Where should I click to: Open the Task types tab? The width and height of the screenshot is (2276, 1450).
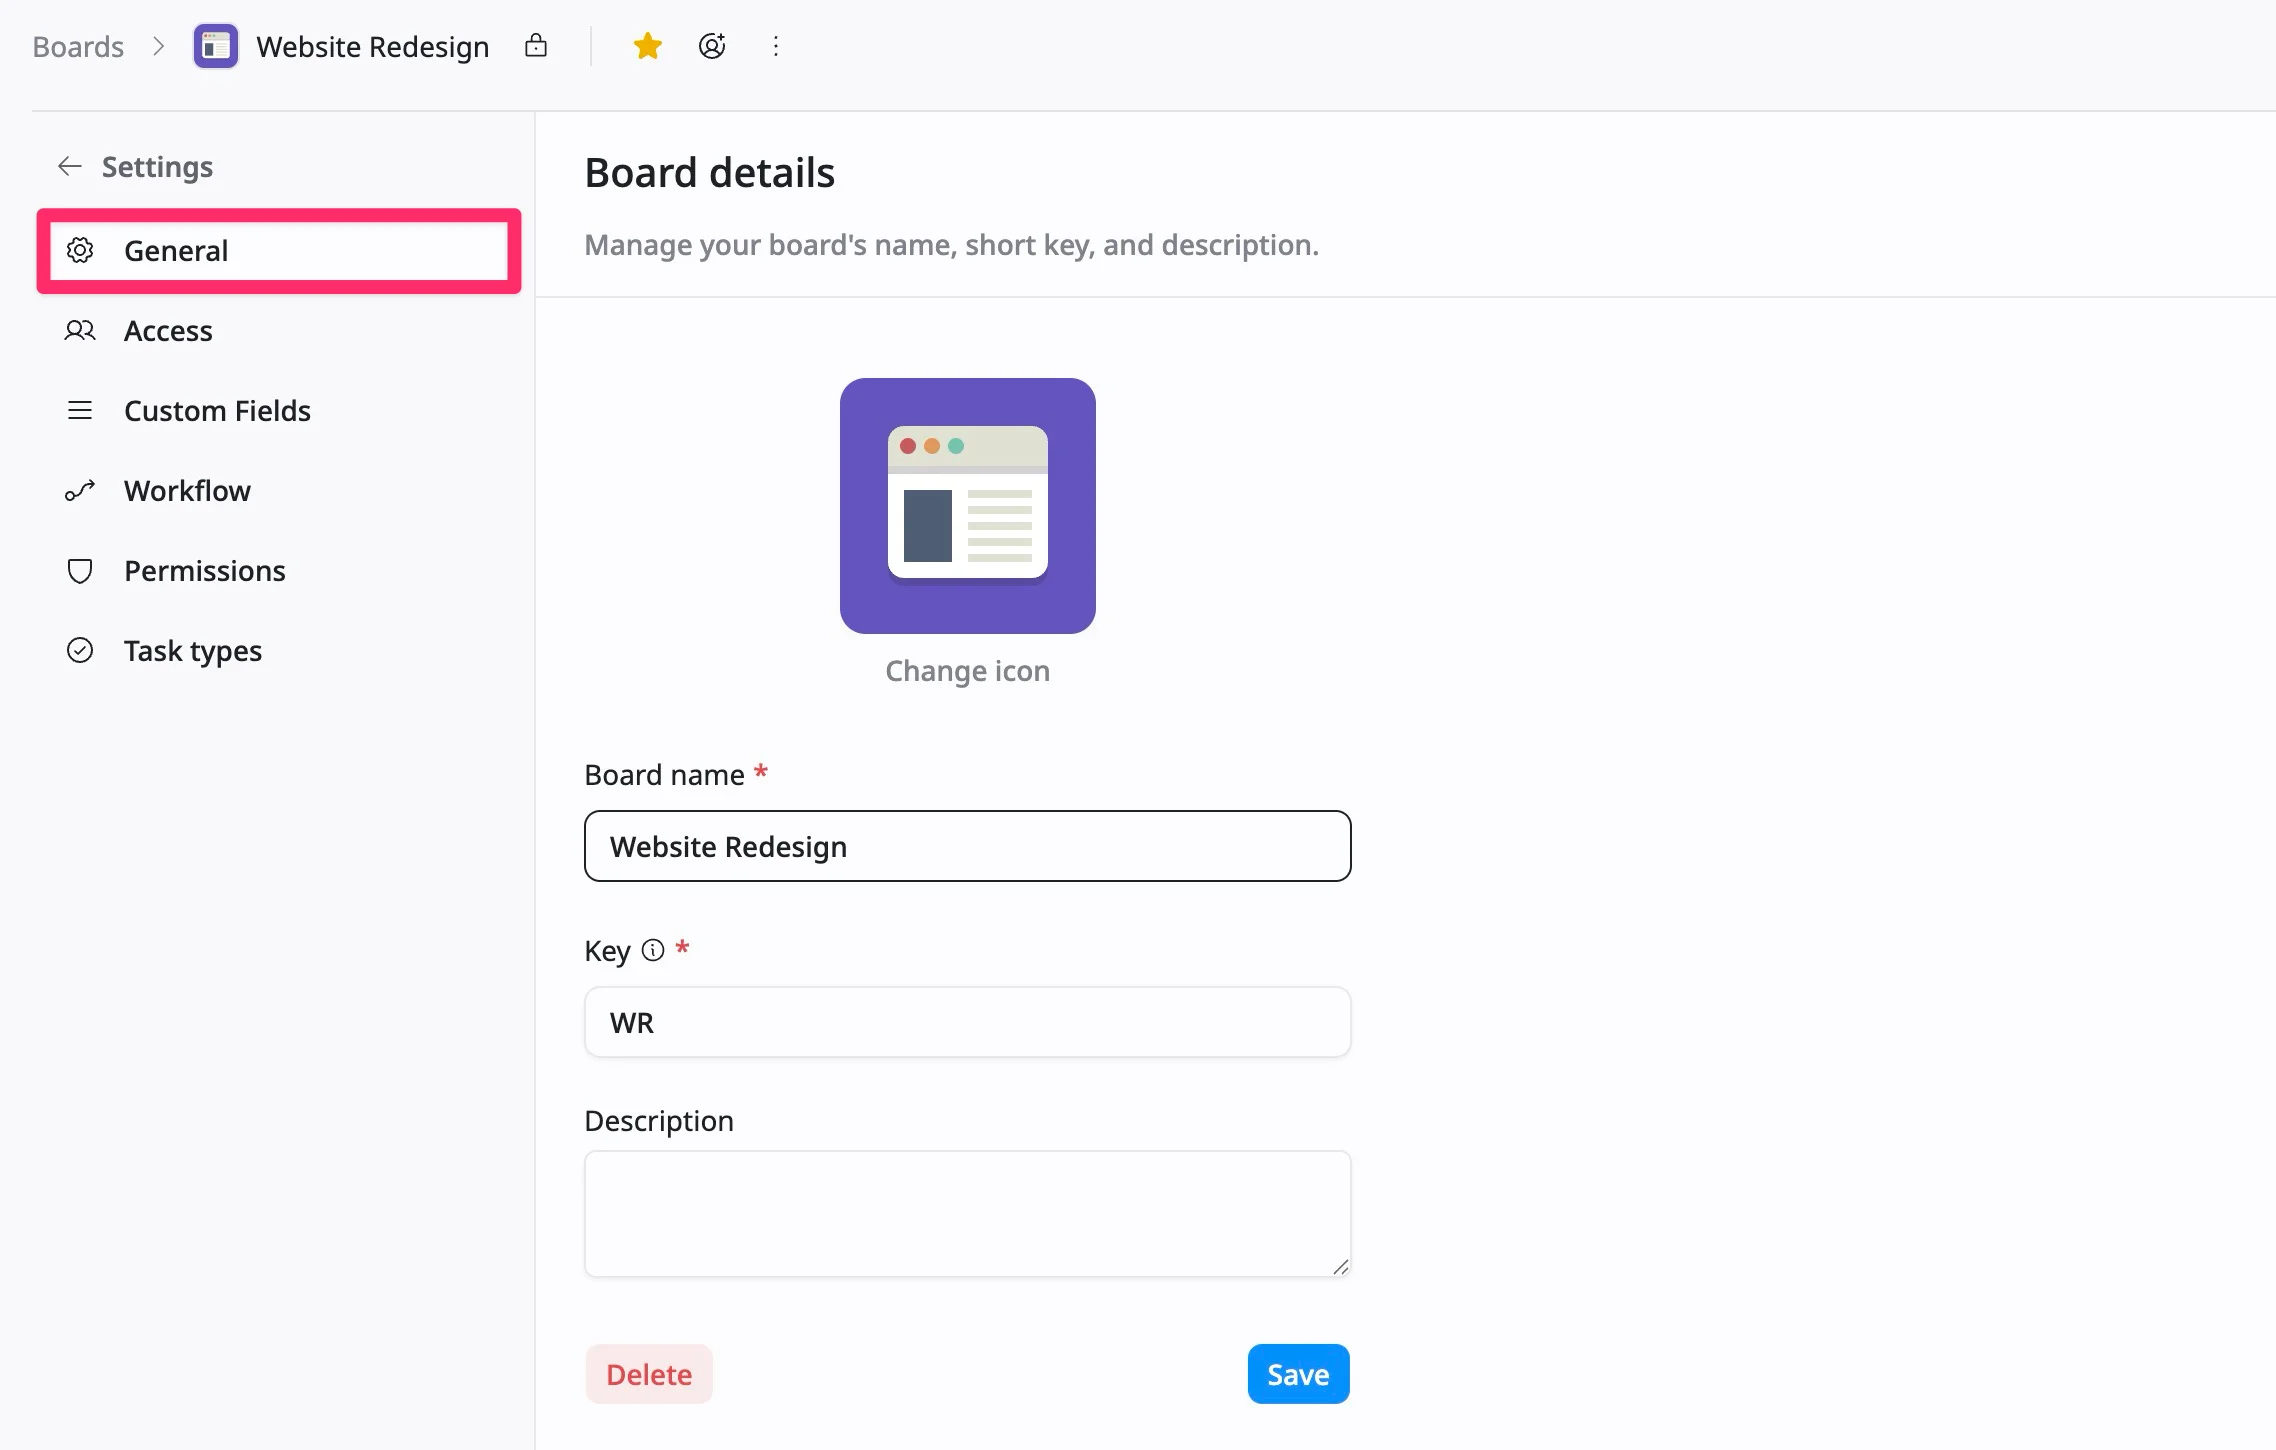click(x=279, y=651)
